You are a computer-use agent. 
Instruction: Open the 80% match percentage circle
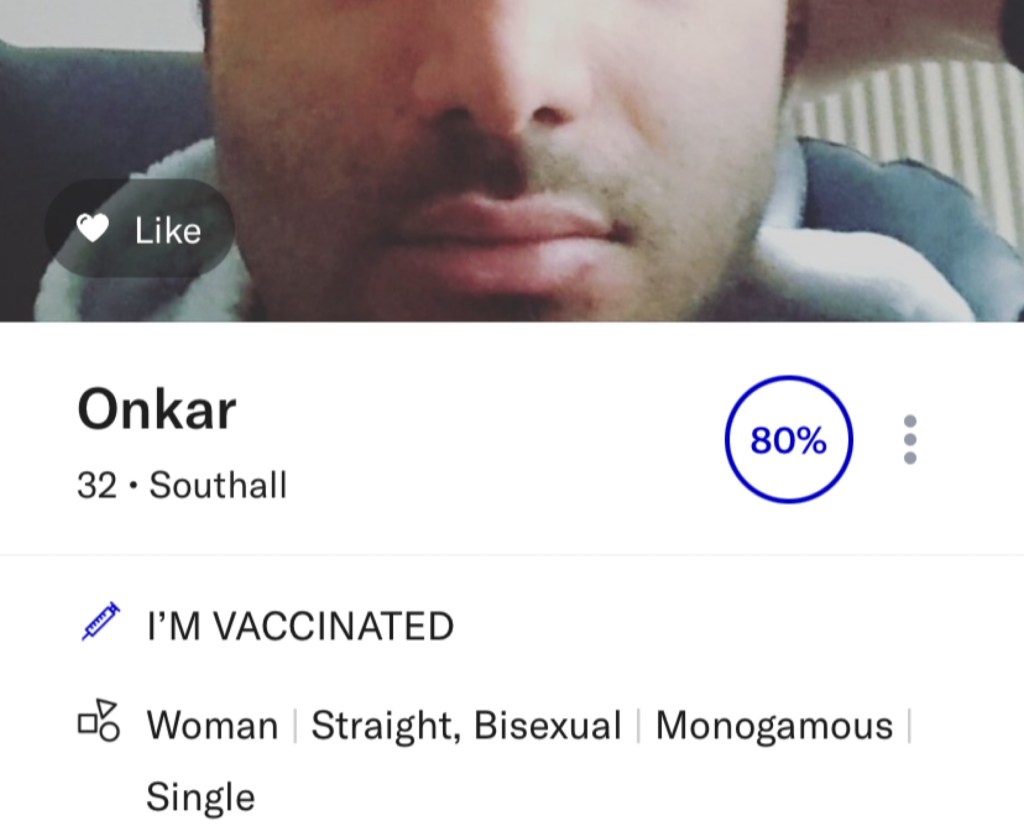pos(789,439)
